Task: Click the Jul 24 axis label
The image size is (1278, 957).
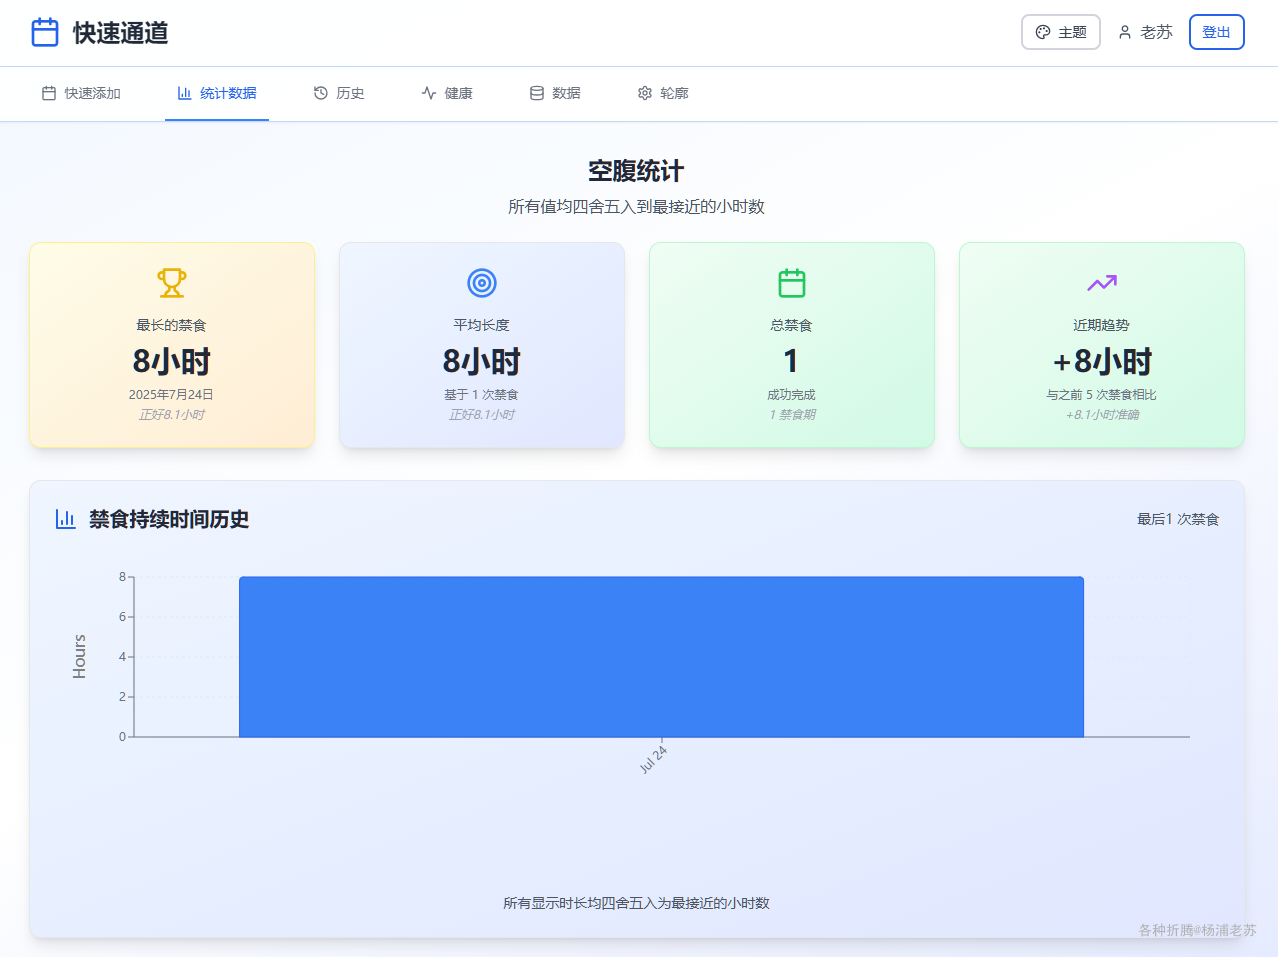Action: 653,760
